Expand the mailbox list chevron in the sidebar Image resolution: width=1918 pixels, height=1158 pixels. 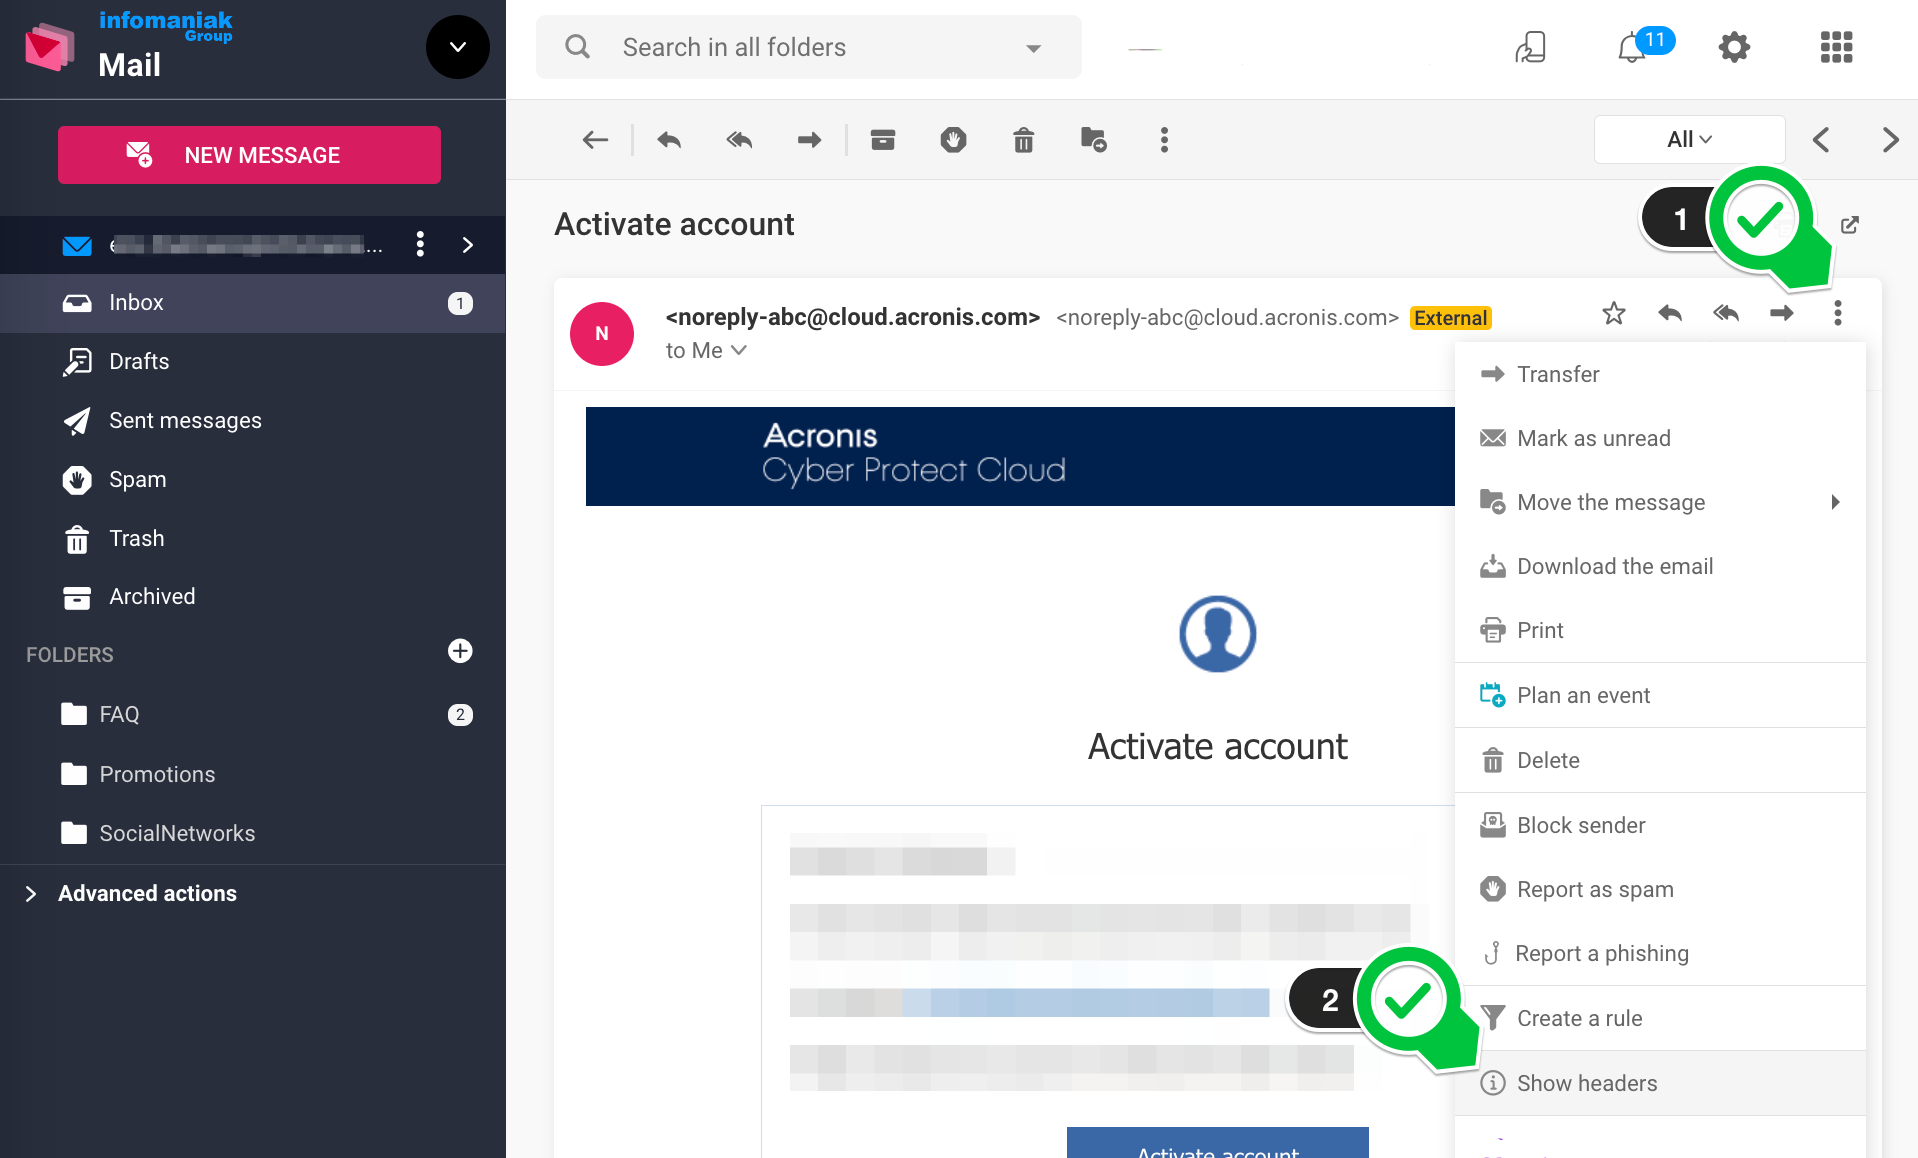click(x=468, y=245)
